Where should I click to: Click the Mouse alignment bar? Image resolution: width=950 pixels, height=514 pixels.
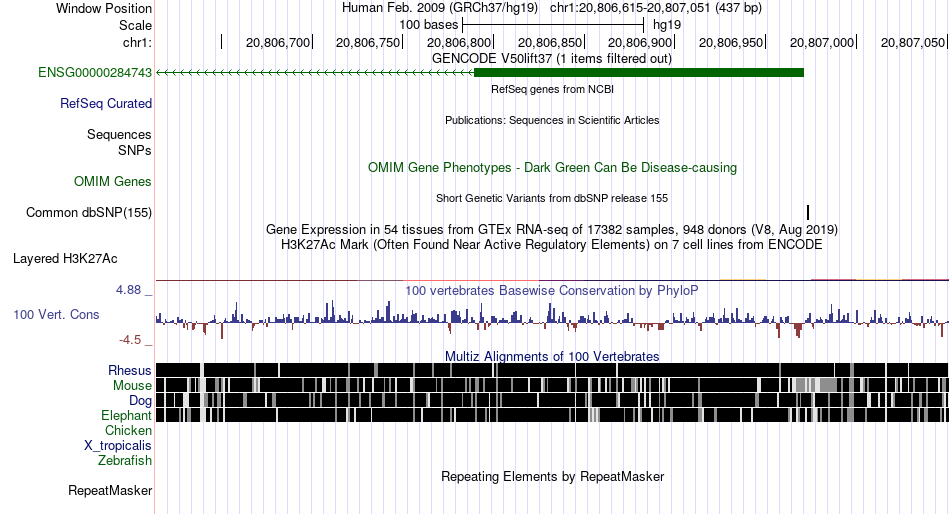click(552, 386)
